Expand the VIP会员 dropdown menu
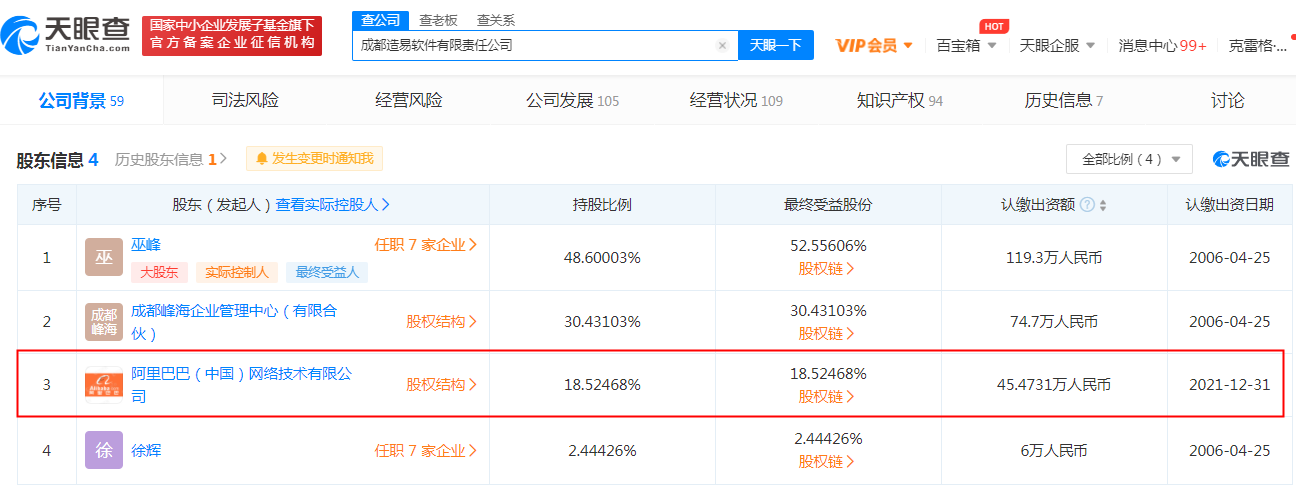Viewport: 1296px width, 491px height. coord(874,45)
